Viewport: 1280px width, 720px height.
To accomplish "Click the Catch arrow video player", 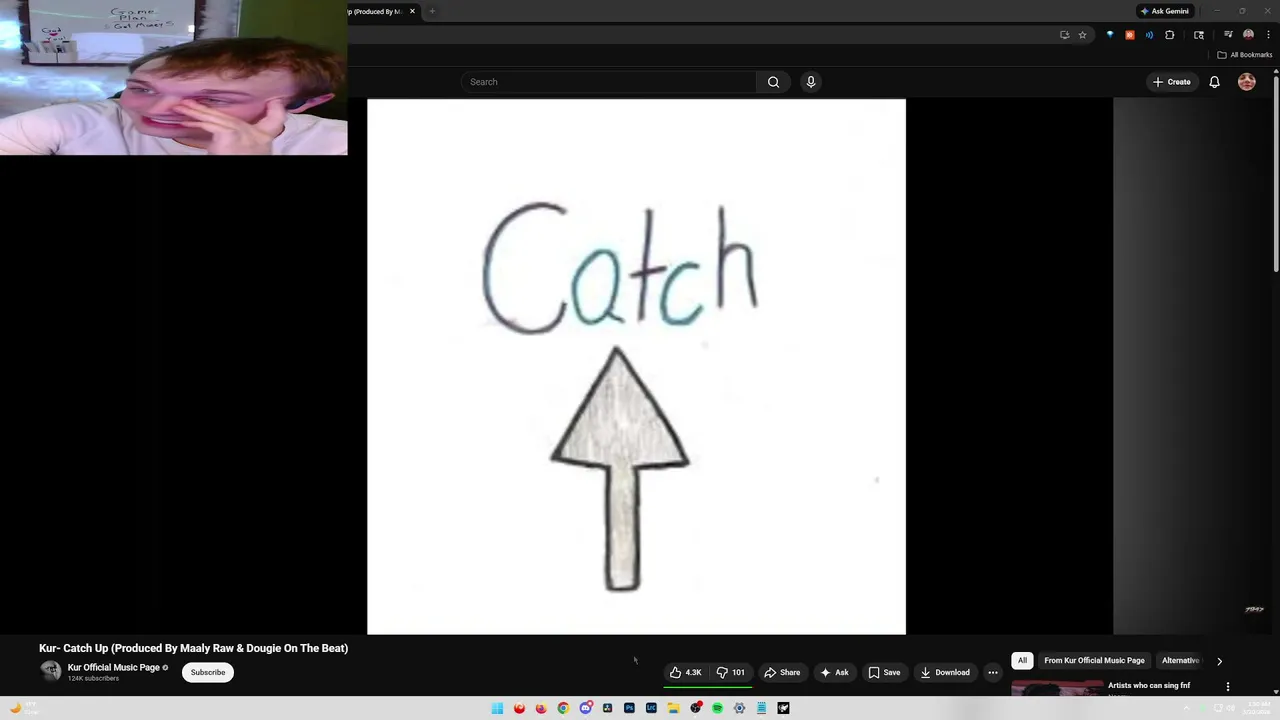I will coord(636,366).
